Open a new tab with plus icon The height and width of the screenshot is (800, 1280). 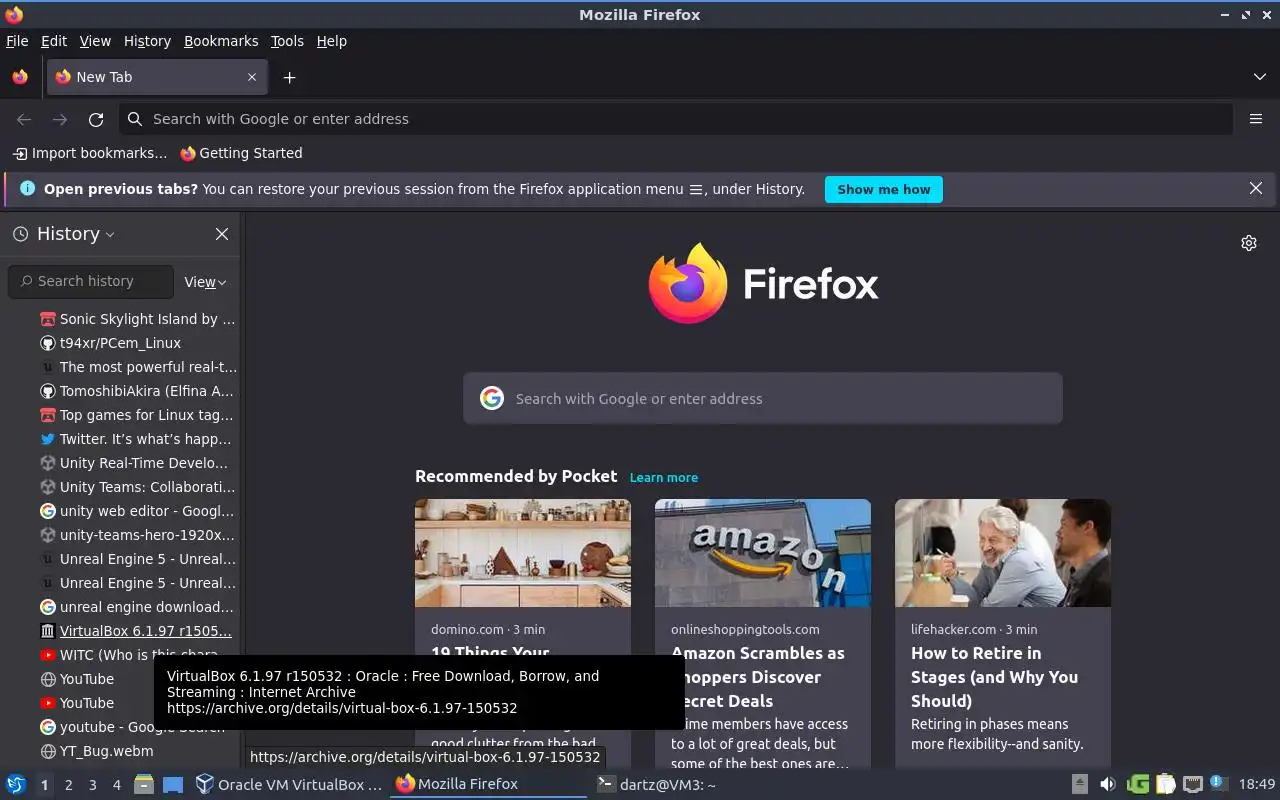[x=289, y=77]
